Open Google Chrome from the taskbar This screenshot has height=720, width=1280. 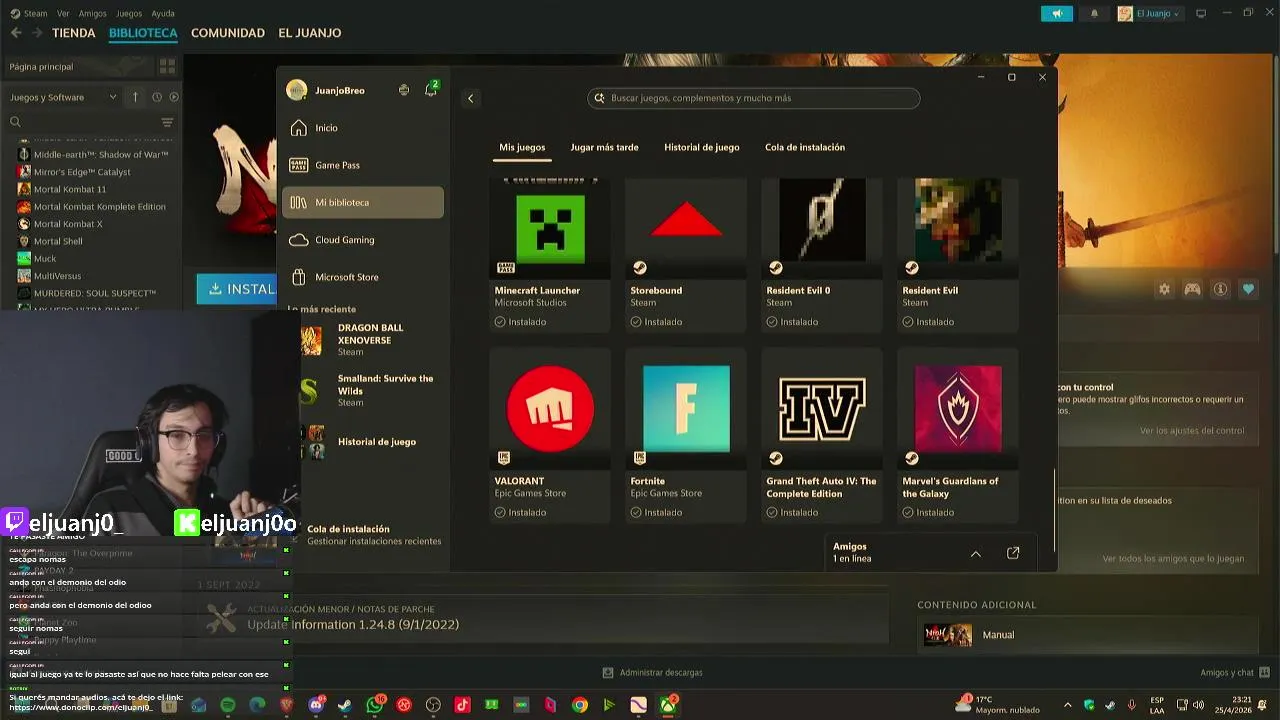[580, 705]
